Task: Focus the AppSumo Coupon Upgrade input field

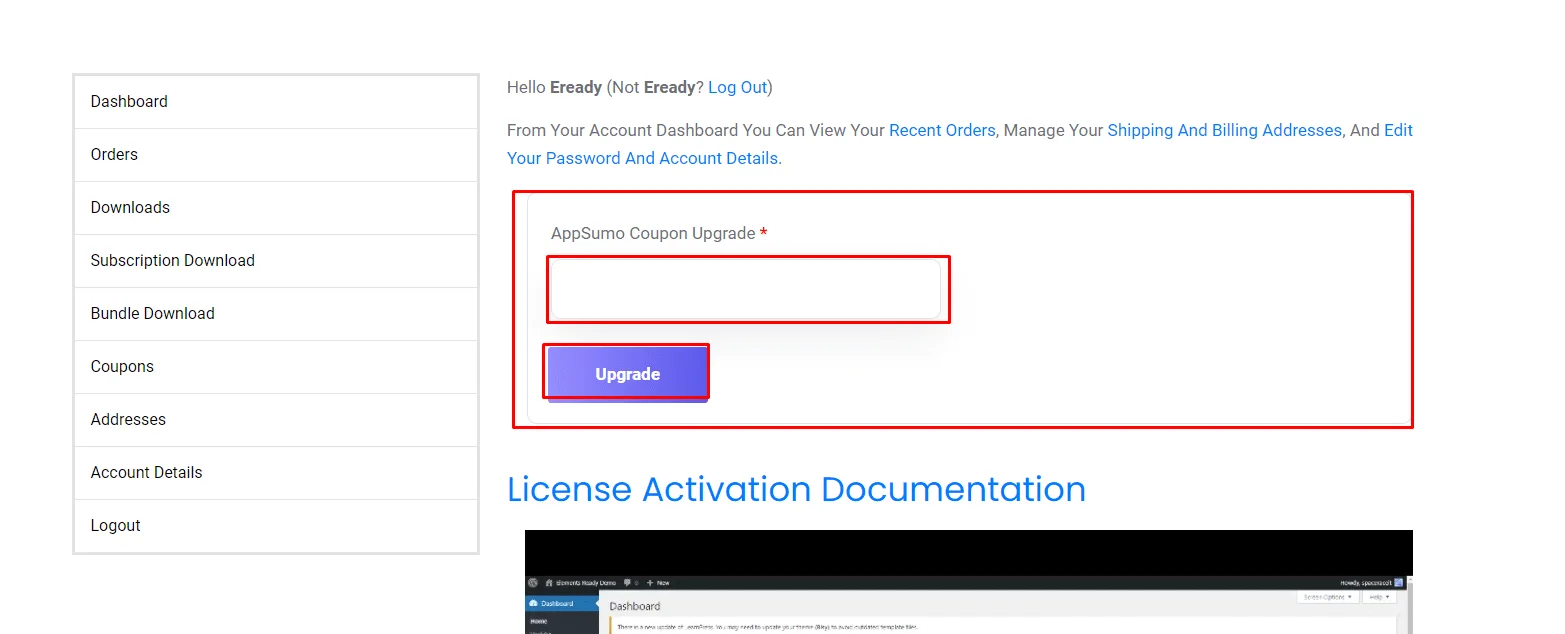Action: pyautogui.click(x=746, y=290)
